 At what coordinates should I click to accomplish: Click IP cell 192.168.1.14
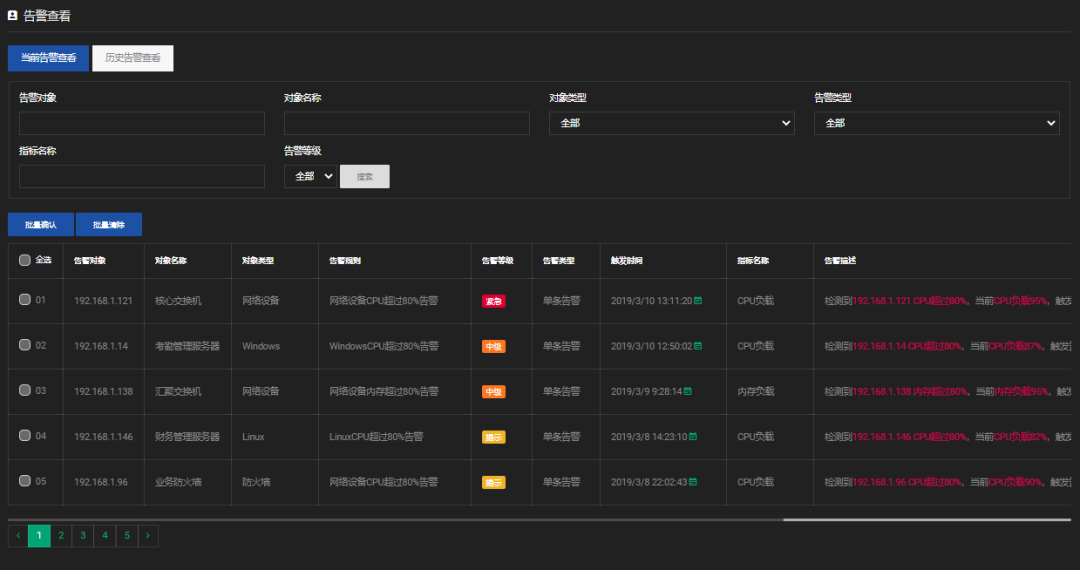pos(101,346)
